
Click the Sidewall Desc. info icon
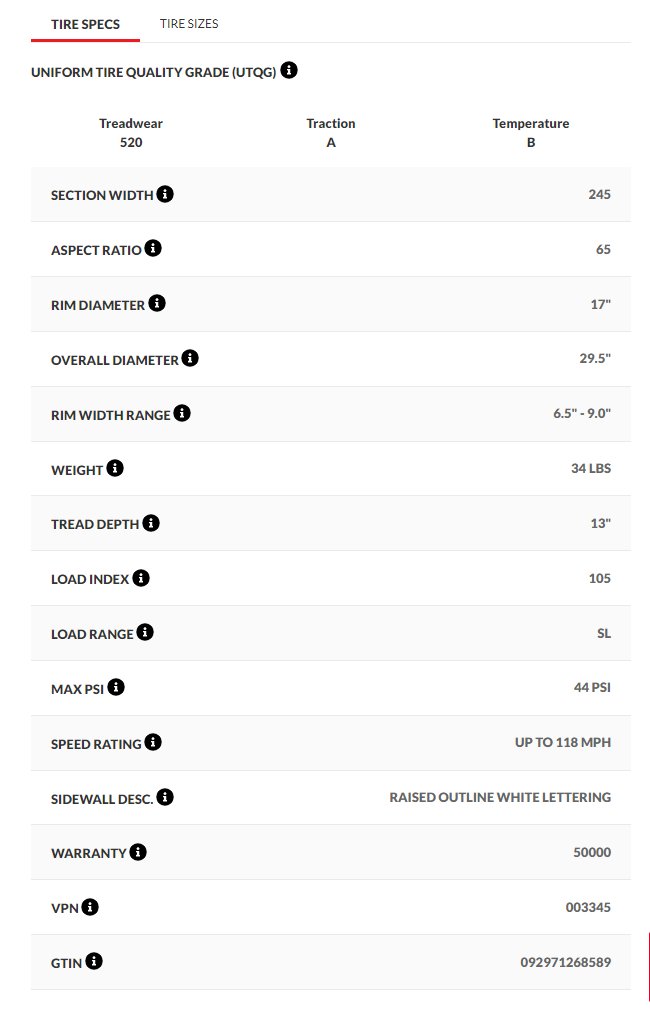click(165, 797)
